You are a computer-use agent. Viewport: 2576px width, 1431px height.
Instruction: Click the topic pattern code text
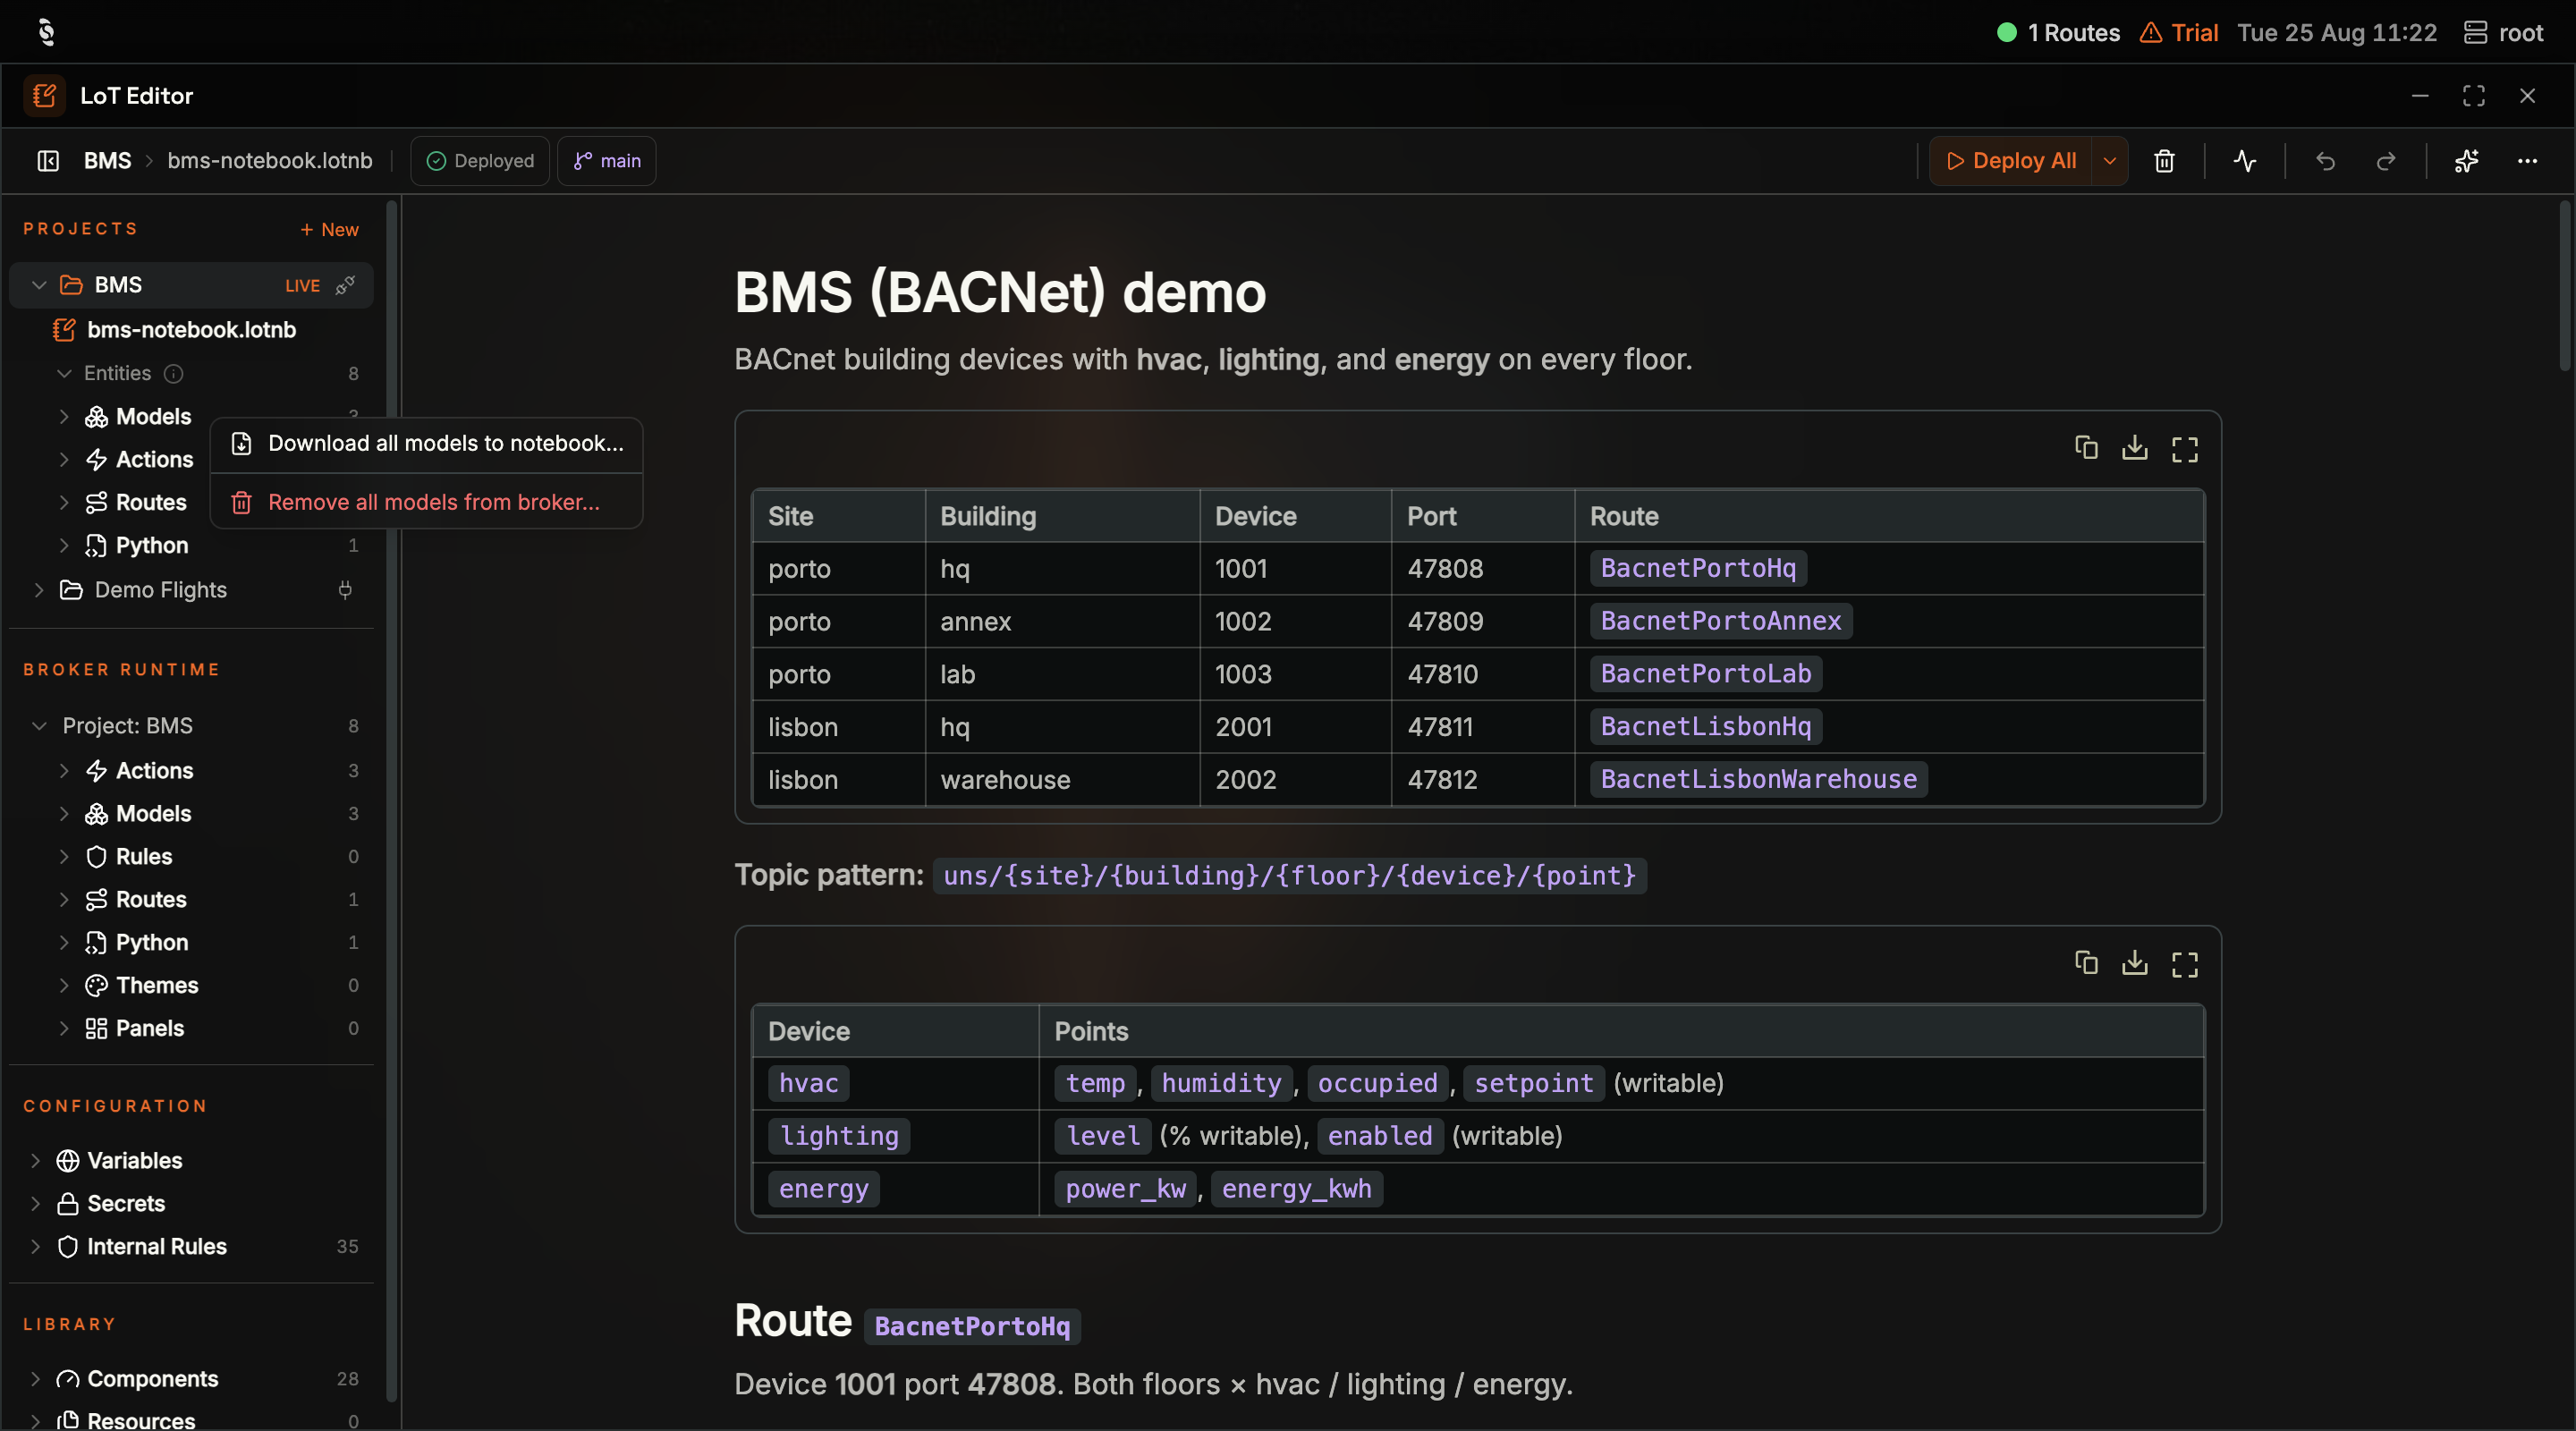click(x=1290, y=877)
